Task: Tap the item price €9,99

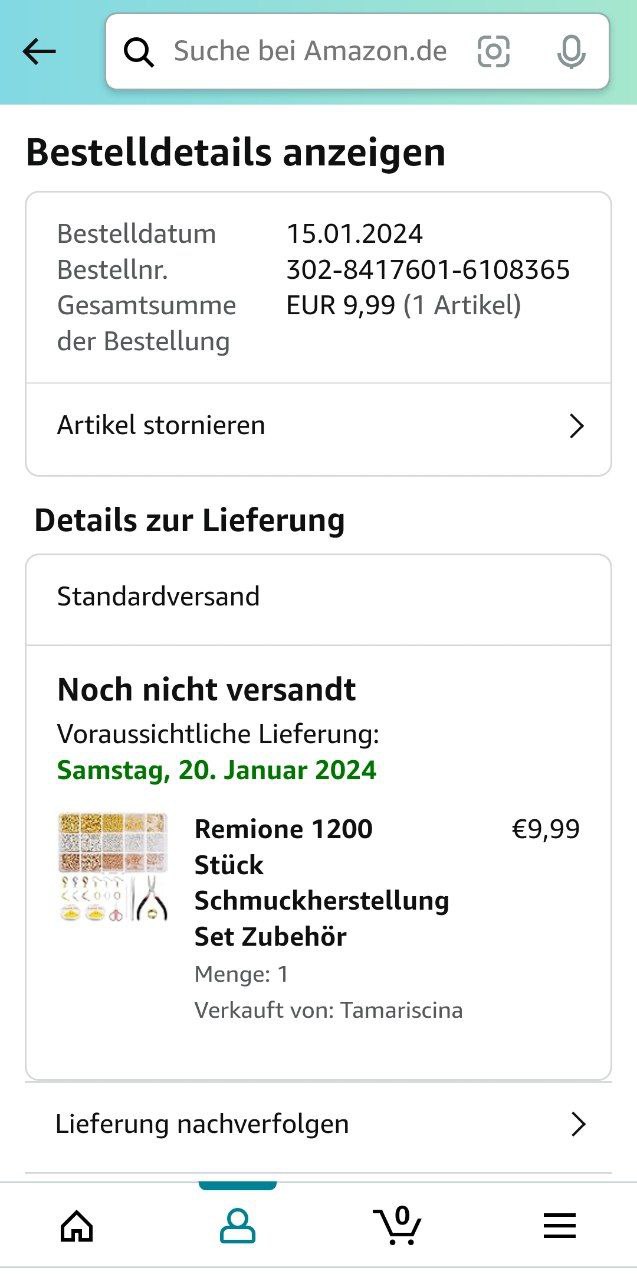Action: tap(545, 829)
